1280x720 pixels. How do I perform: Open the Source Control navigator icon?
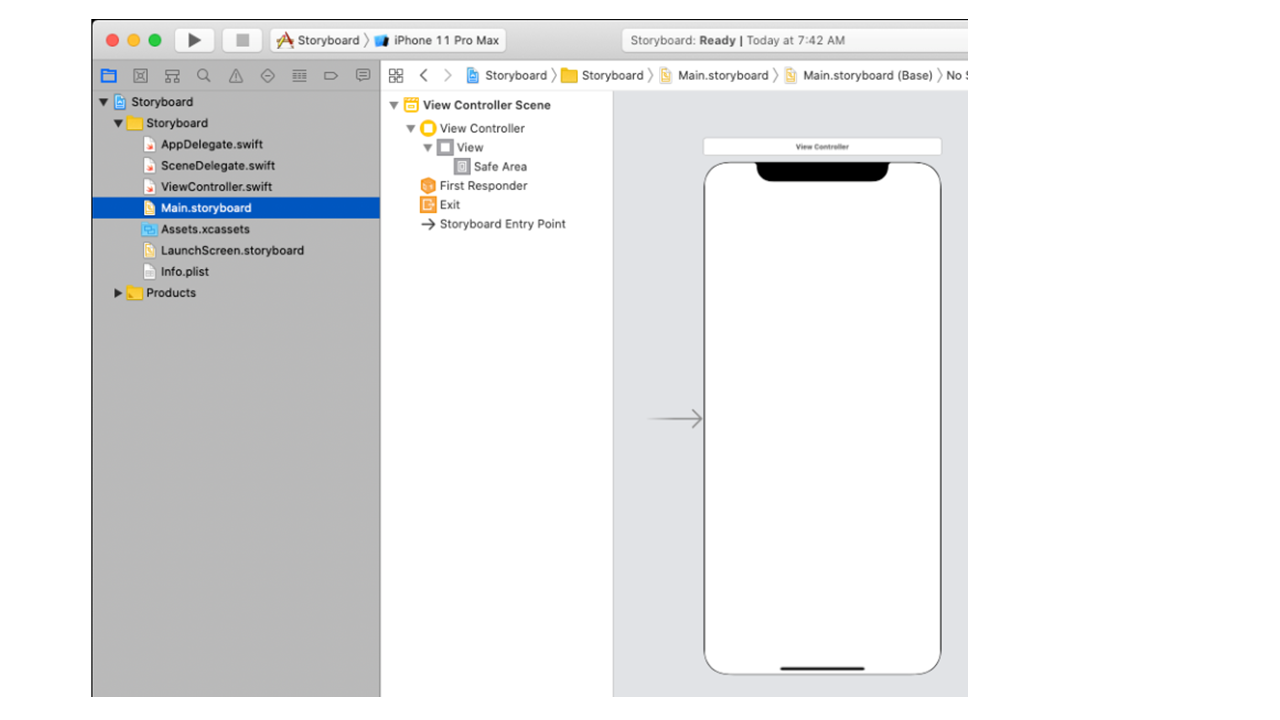pos(141,76)
